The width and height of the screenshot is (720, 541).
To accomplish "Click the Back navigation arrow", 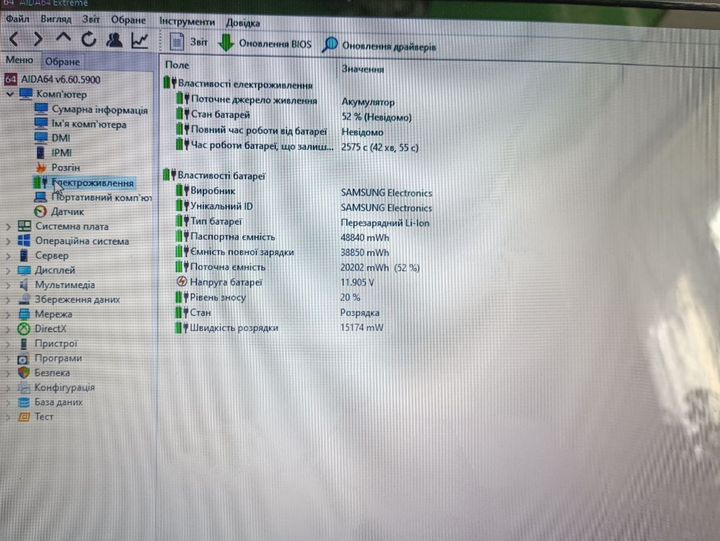I will click(14, 39).
